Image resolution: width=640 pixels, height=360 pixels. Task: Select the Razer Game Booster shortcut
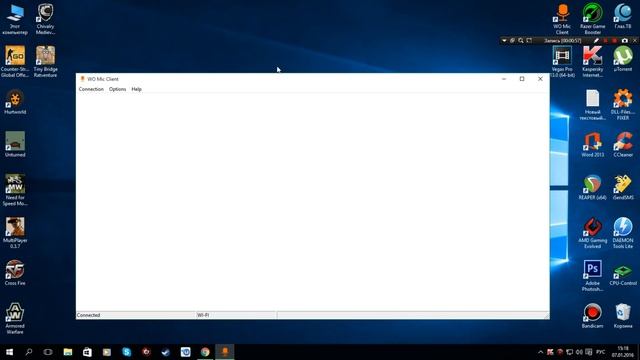(593, 19)
